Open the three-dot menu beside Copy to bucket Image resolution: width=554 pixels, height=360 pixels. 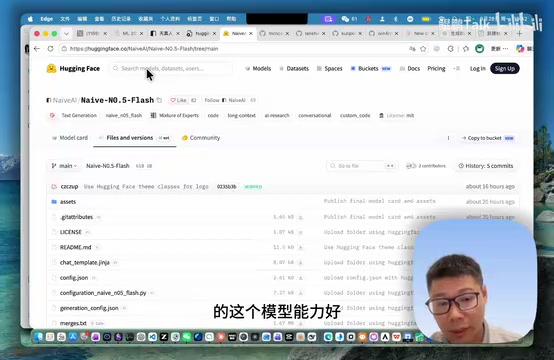pos(448,138)
